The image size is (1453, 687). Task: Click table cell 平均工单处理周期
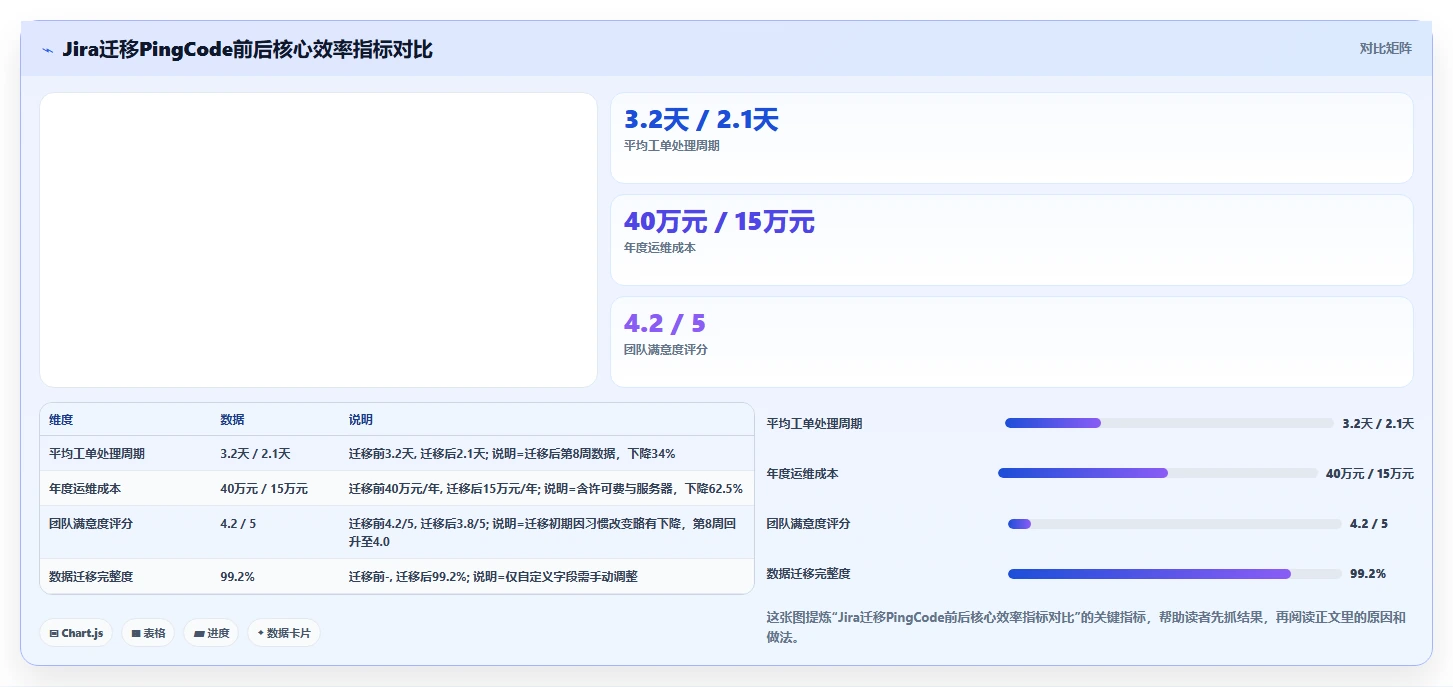tap(97, 454)
